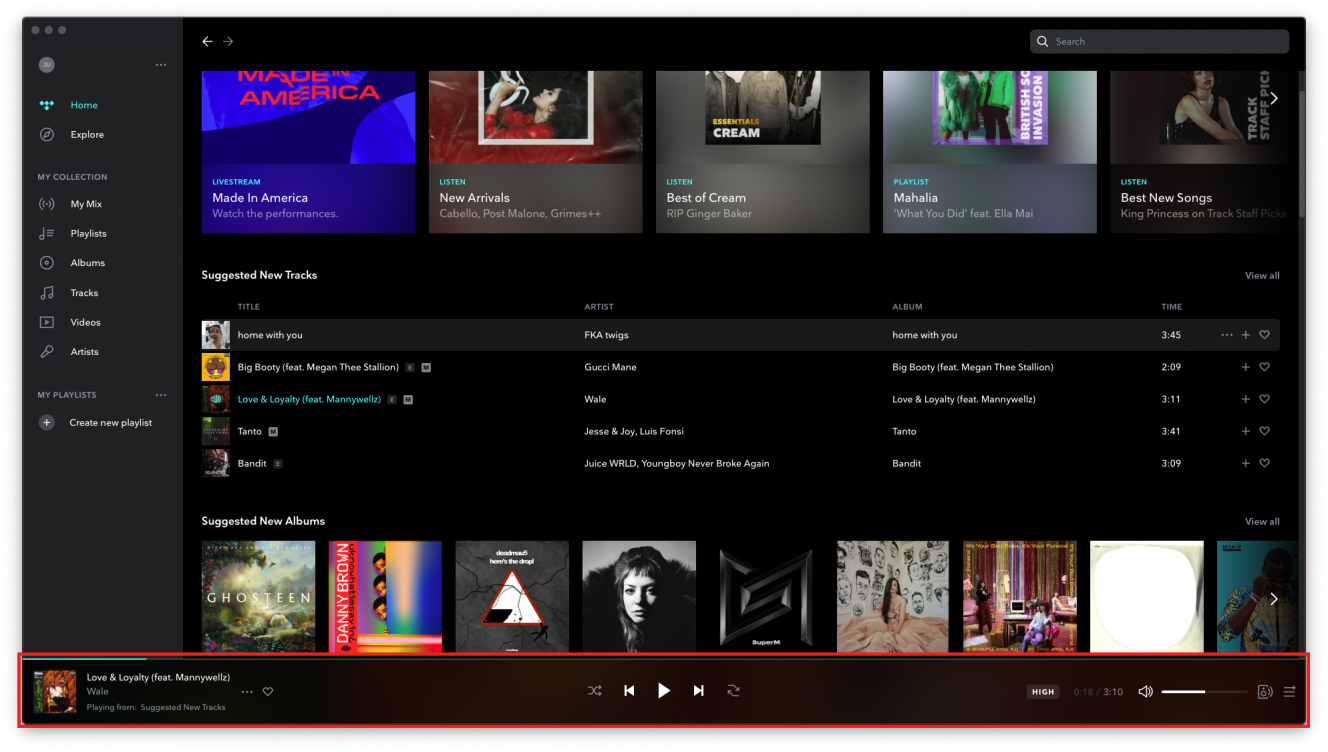Advance the featured carousel with right chevron
The height and width of the screenshot is (752, 1328).
(x=1274, y=98)
